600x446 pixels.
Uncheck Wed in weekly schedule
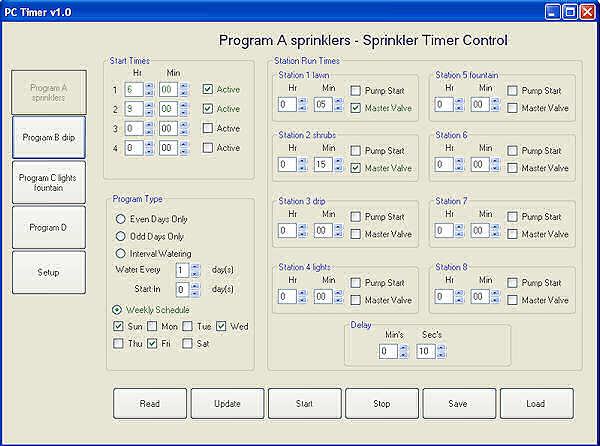221,326
